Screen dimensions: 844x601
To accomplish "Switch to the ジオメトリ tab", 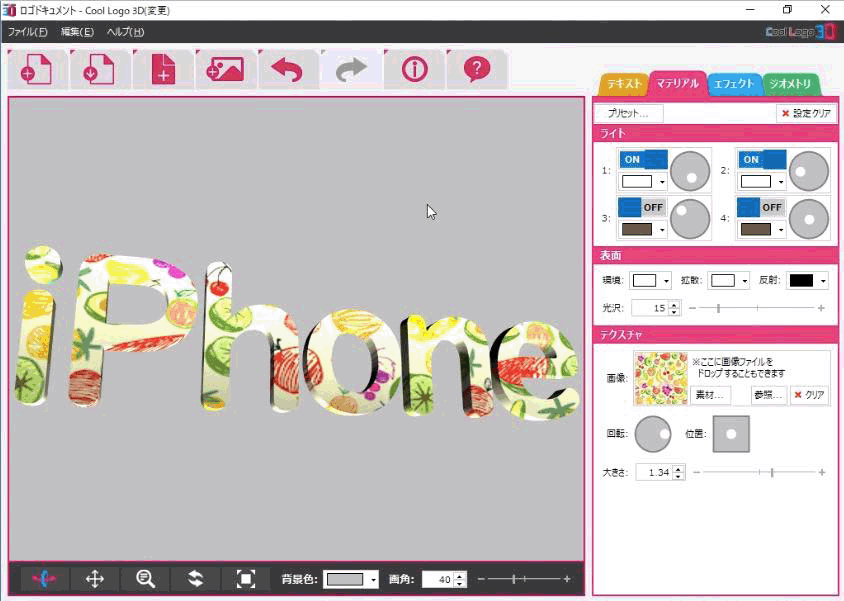I will point(790,84).
